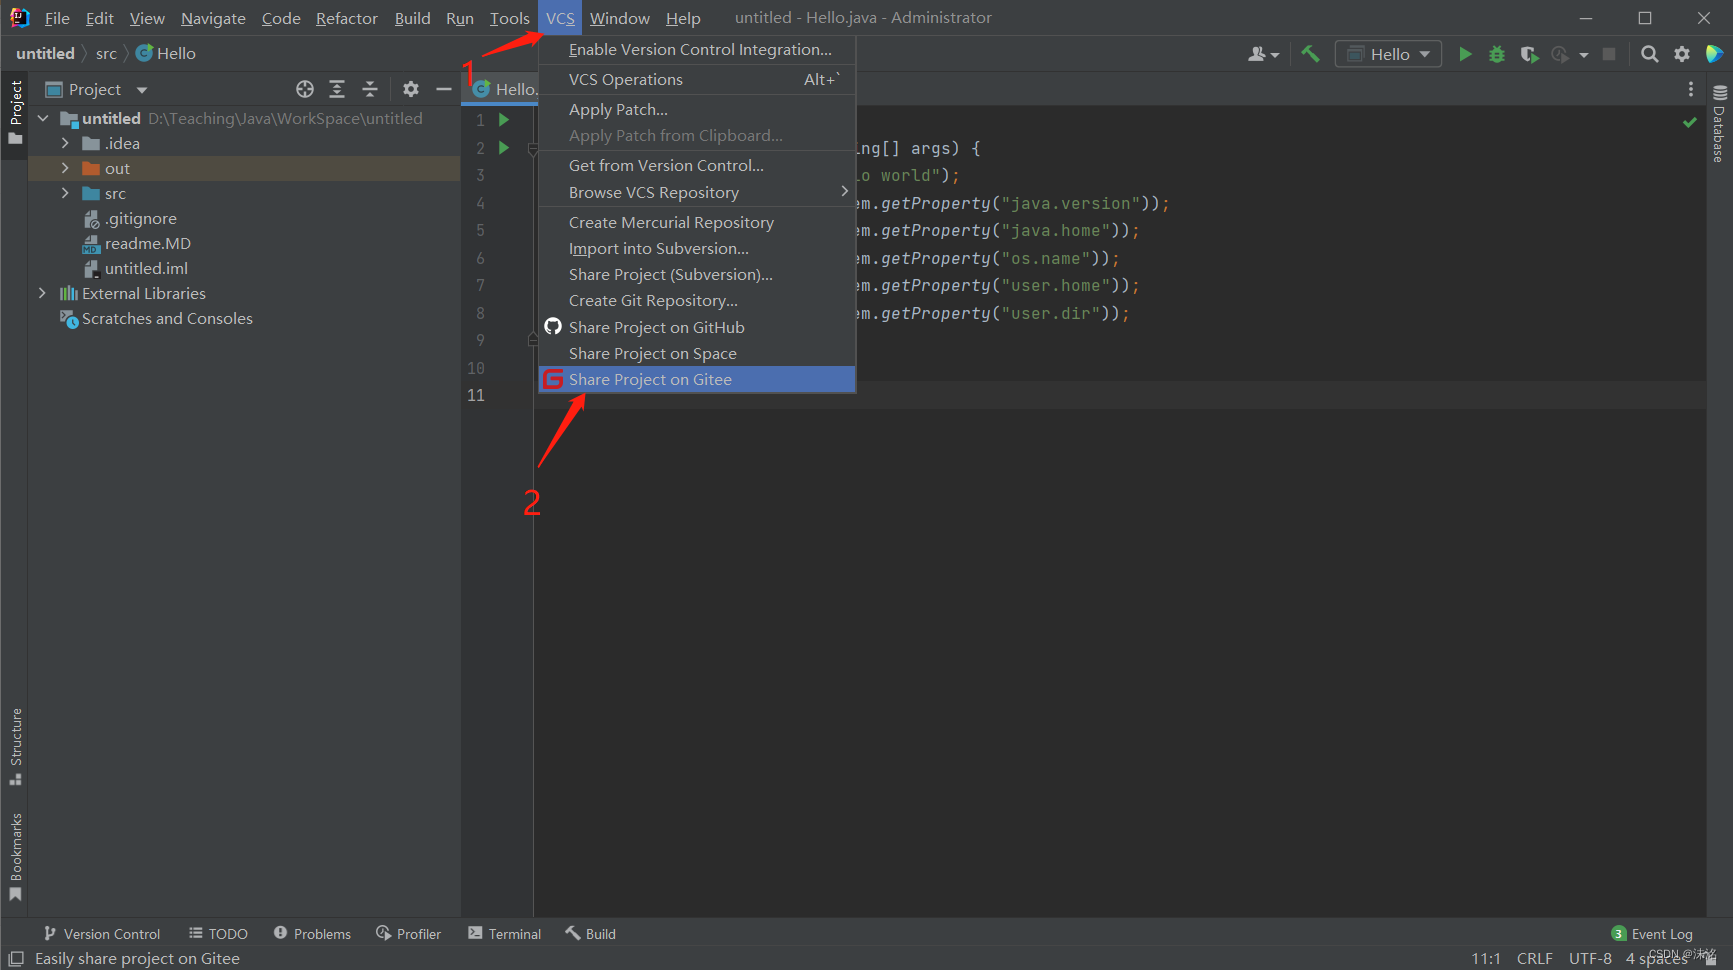
Task: Open TODO tool window
Action: point(218,933)
